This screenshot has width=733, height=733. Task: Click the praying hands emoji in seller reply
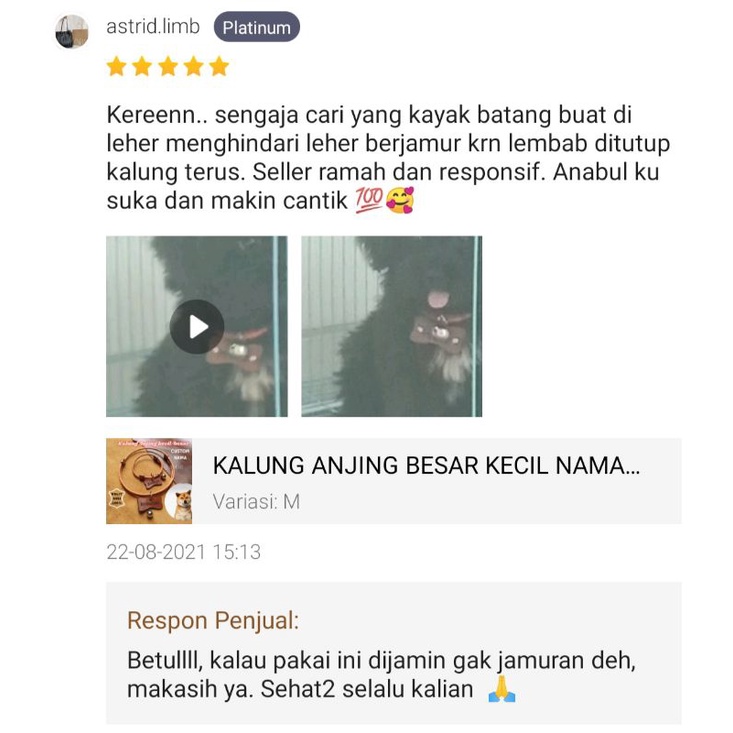point(502,689)
